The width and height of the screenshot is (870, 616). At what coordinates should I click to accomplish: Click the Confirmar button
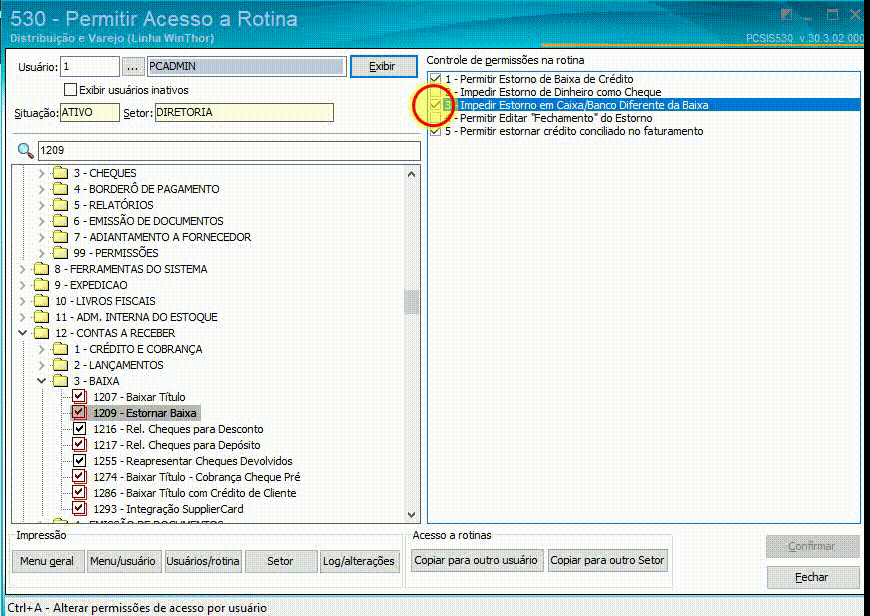(x=812, y=547)
